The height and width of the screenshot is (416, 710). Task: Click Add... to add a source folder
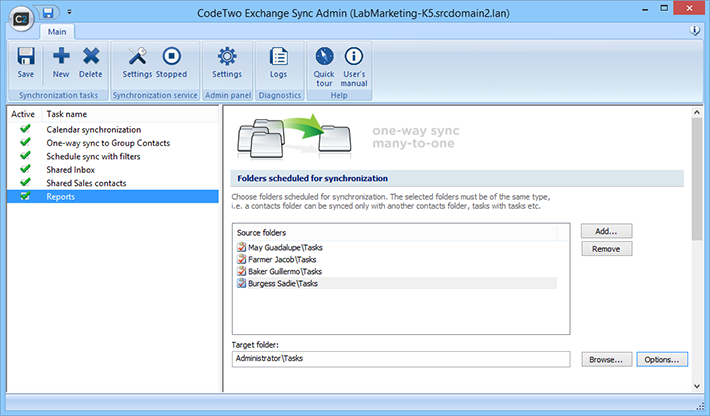606,231
